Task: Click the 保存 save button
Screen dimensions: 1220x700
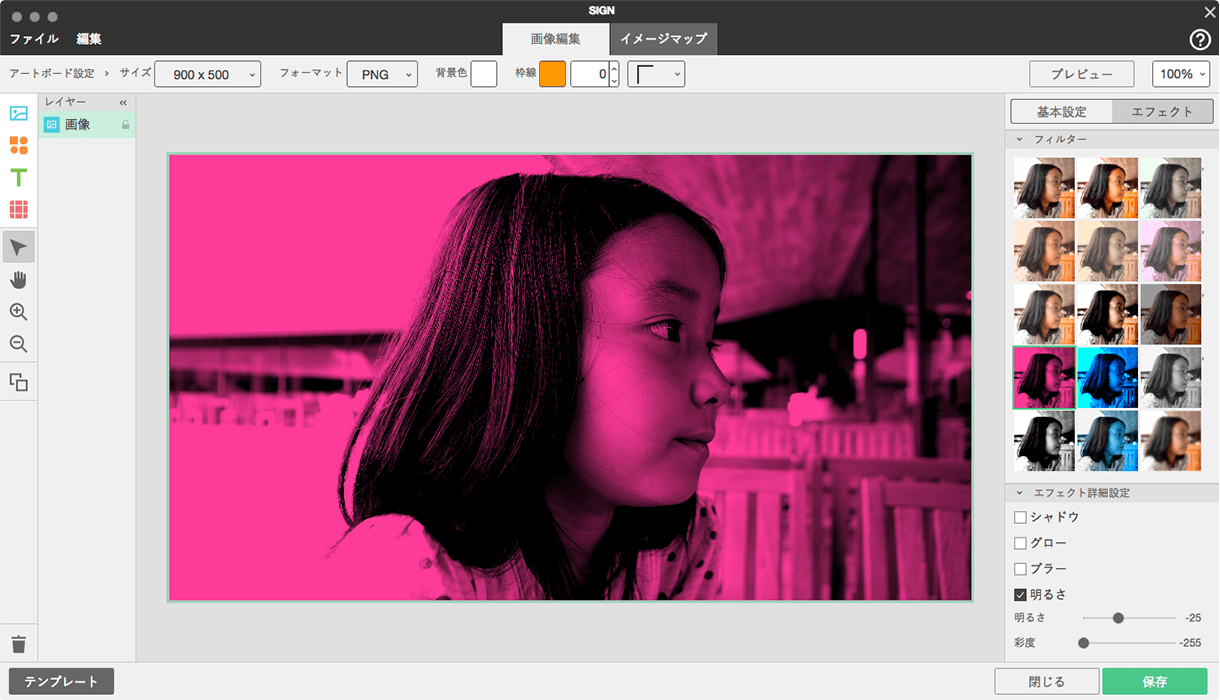Action: click(1156, 680)
